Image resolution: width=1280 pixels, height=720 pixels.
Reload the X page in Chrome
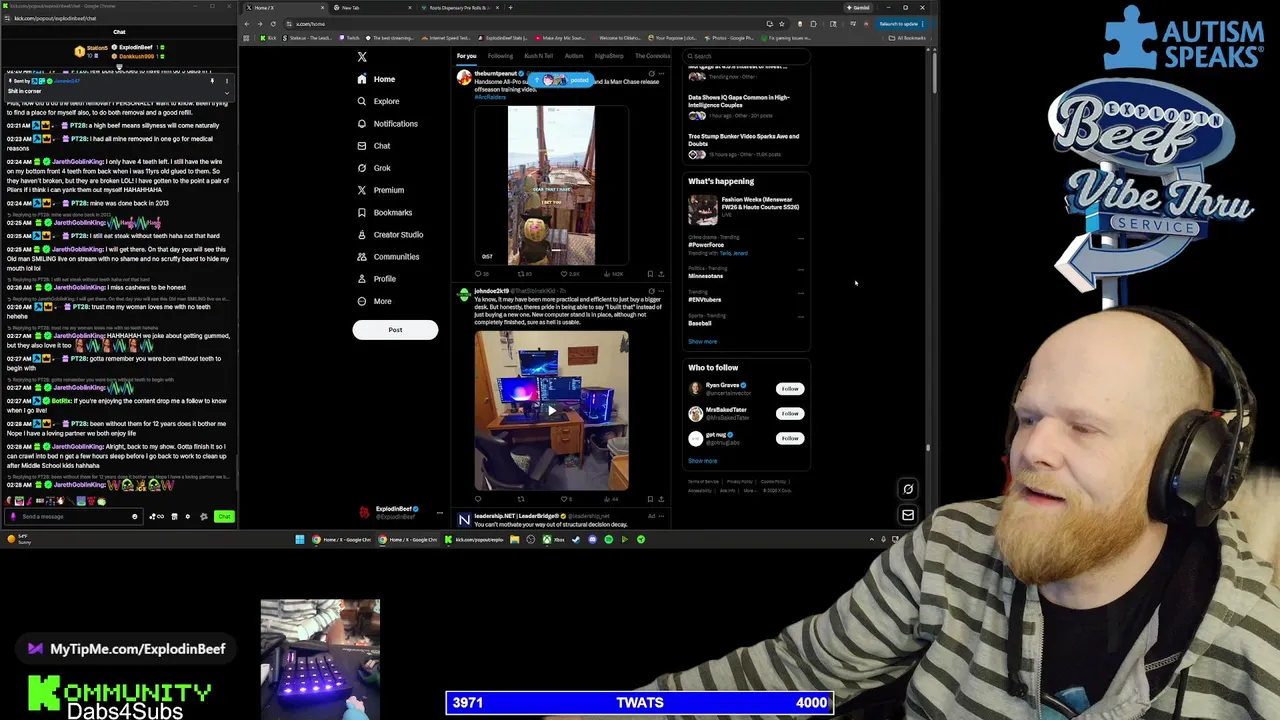click(273, 24)
